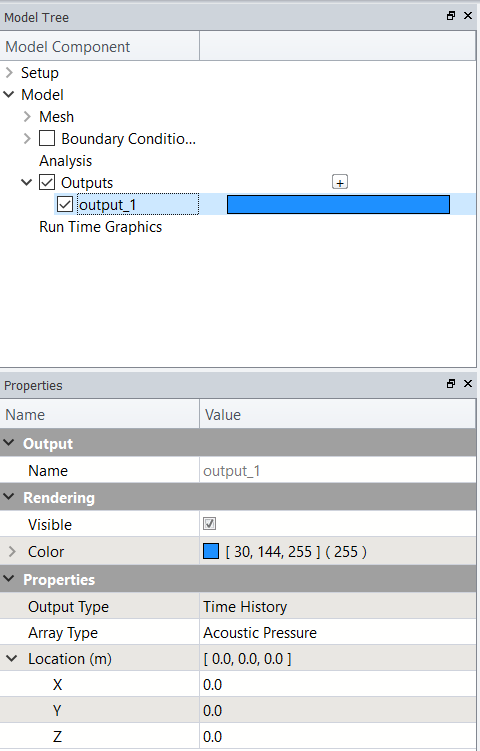
Task: Undock the Properties panel
Action: pos(451,384)
